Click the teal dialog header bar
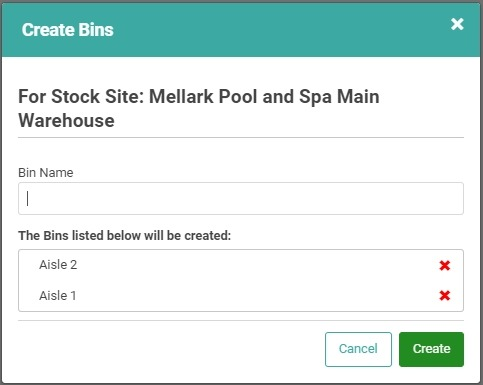The width and height of the screenshot is (483, 385). [x=241, y=30]
